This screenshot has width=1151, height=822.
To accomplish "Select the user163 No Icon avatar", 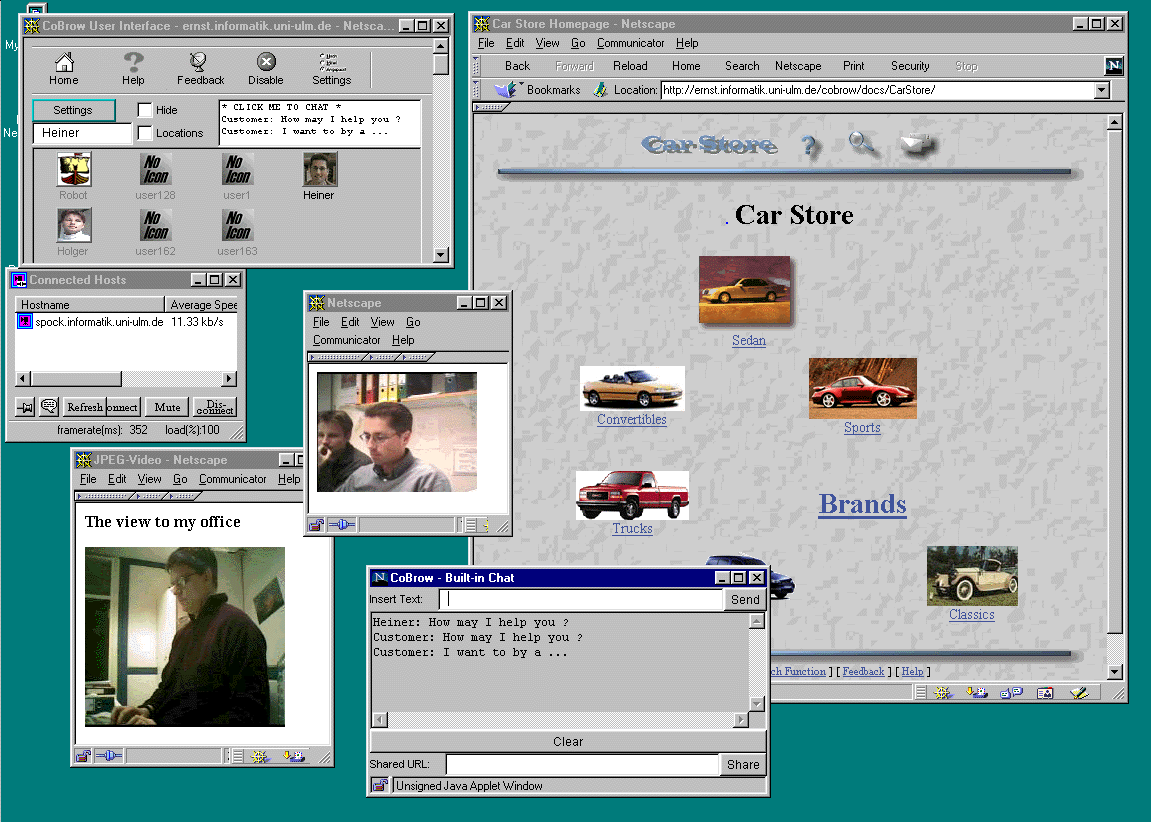I will click(237, 225).
